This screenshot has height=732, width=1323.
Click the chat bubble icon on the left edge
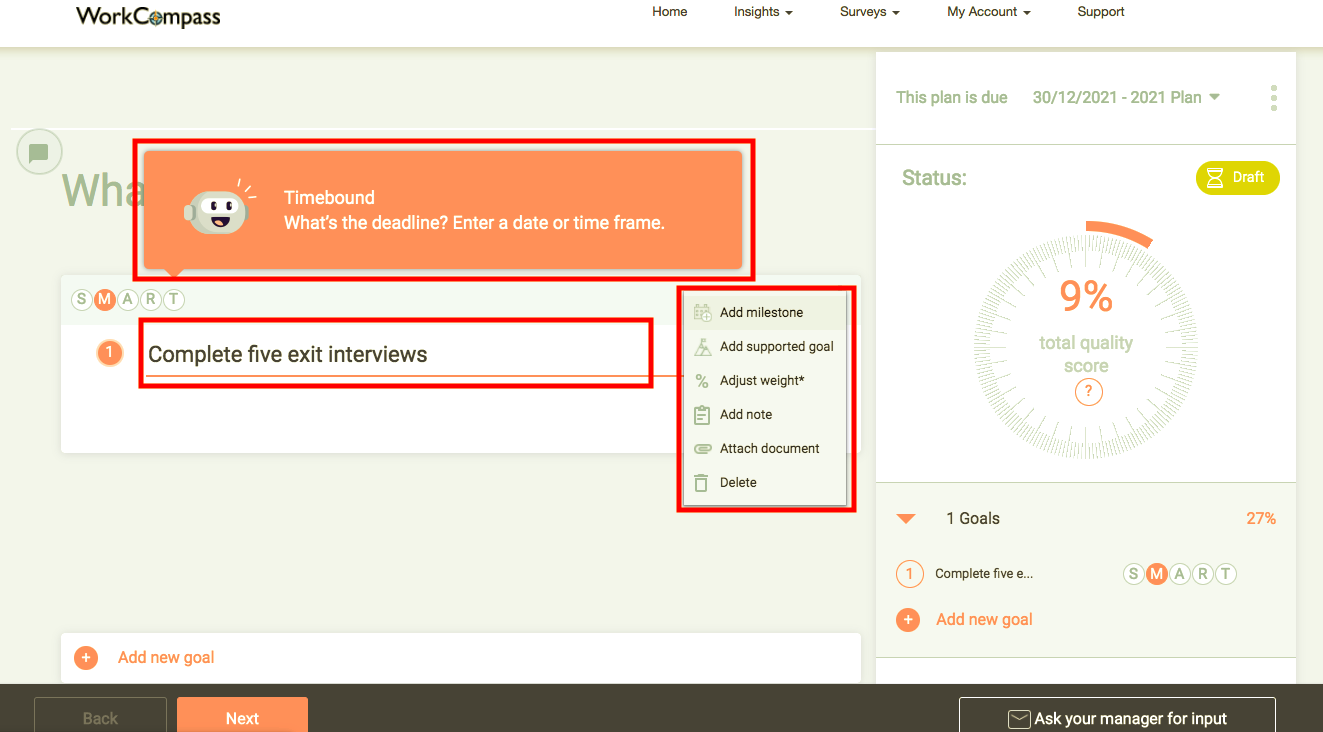38,151
